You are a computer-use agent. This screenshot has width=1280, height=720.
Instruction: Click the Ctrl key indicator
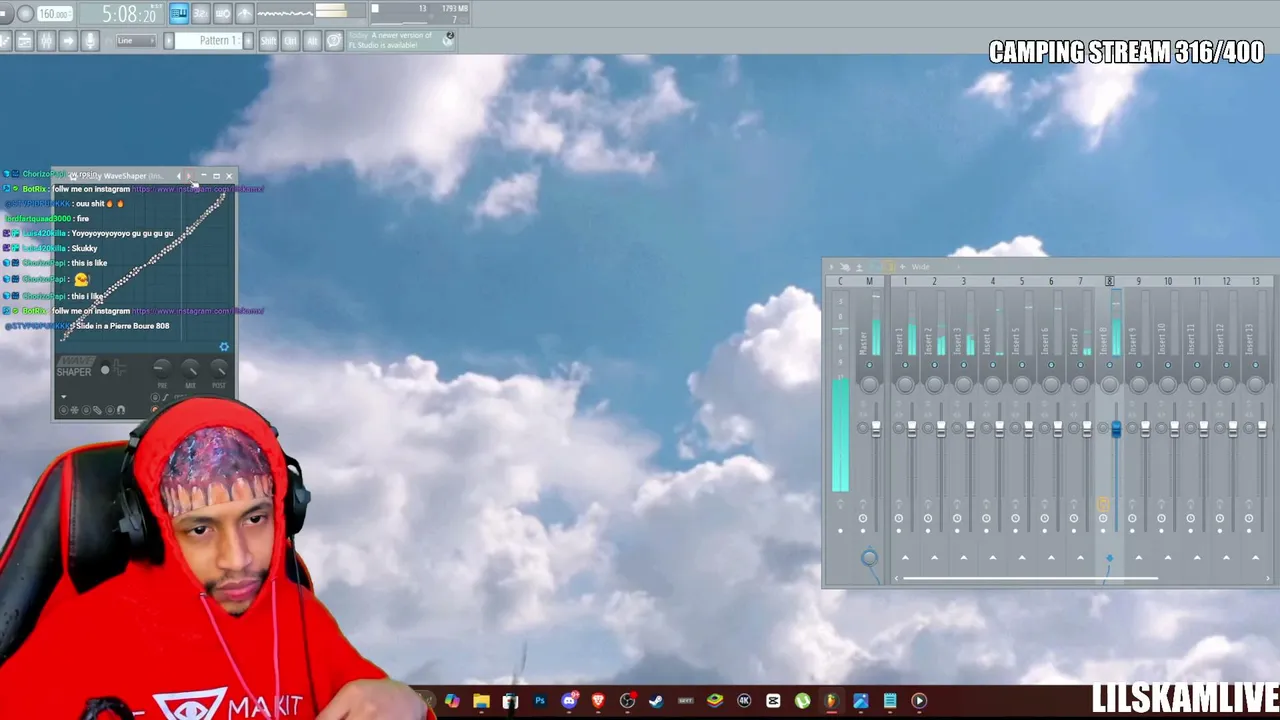(290, 41)
